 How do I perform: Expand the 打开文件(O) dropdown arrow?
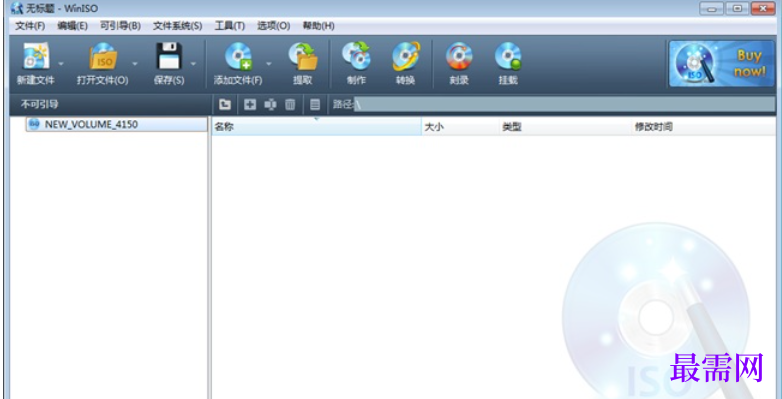point(135,63)
